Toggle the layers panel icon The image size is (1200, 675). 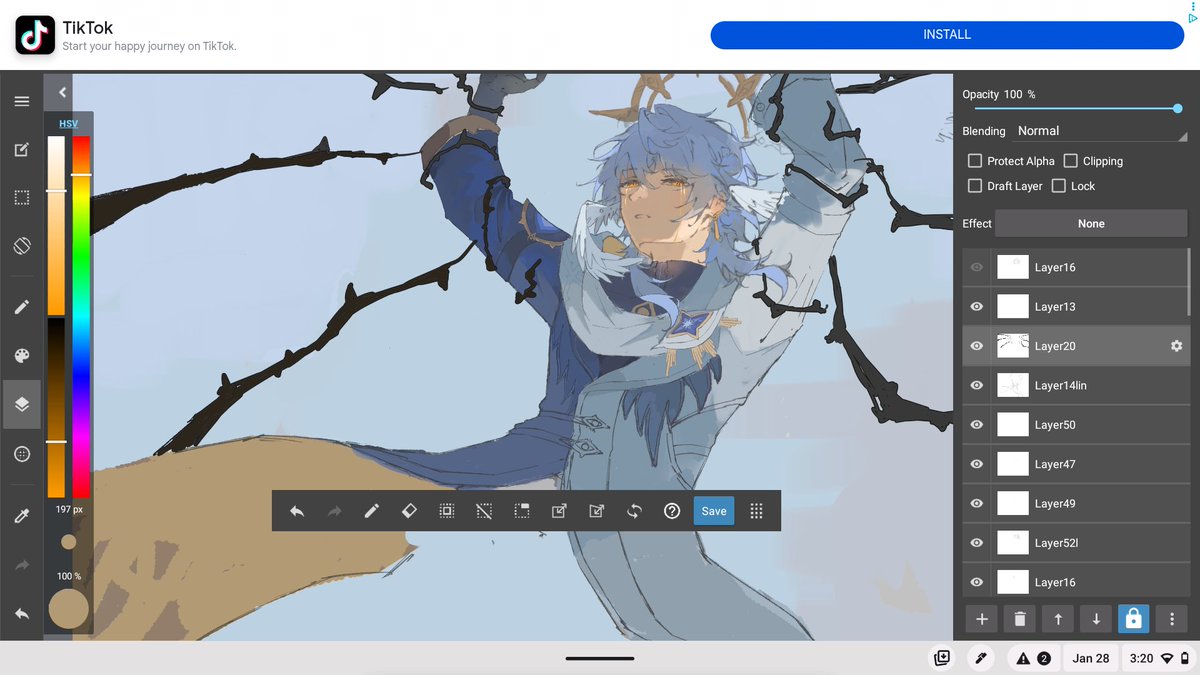tap(22, 405)
